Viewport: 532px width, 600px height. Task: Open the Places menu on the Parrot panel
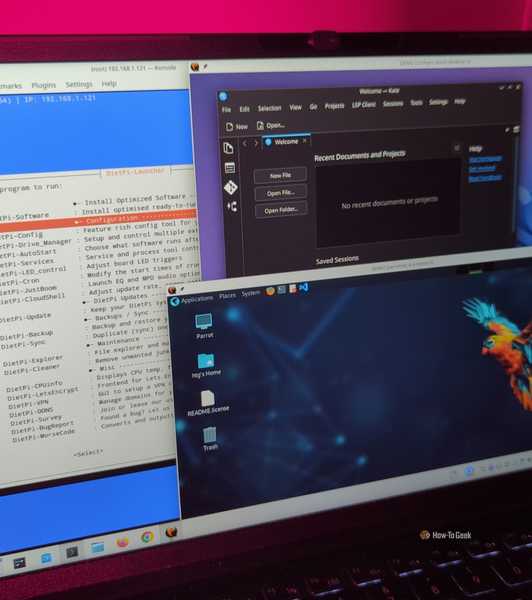[227, 296]
